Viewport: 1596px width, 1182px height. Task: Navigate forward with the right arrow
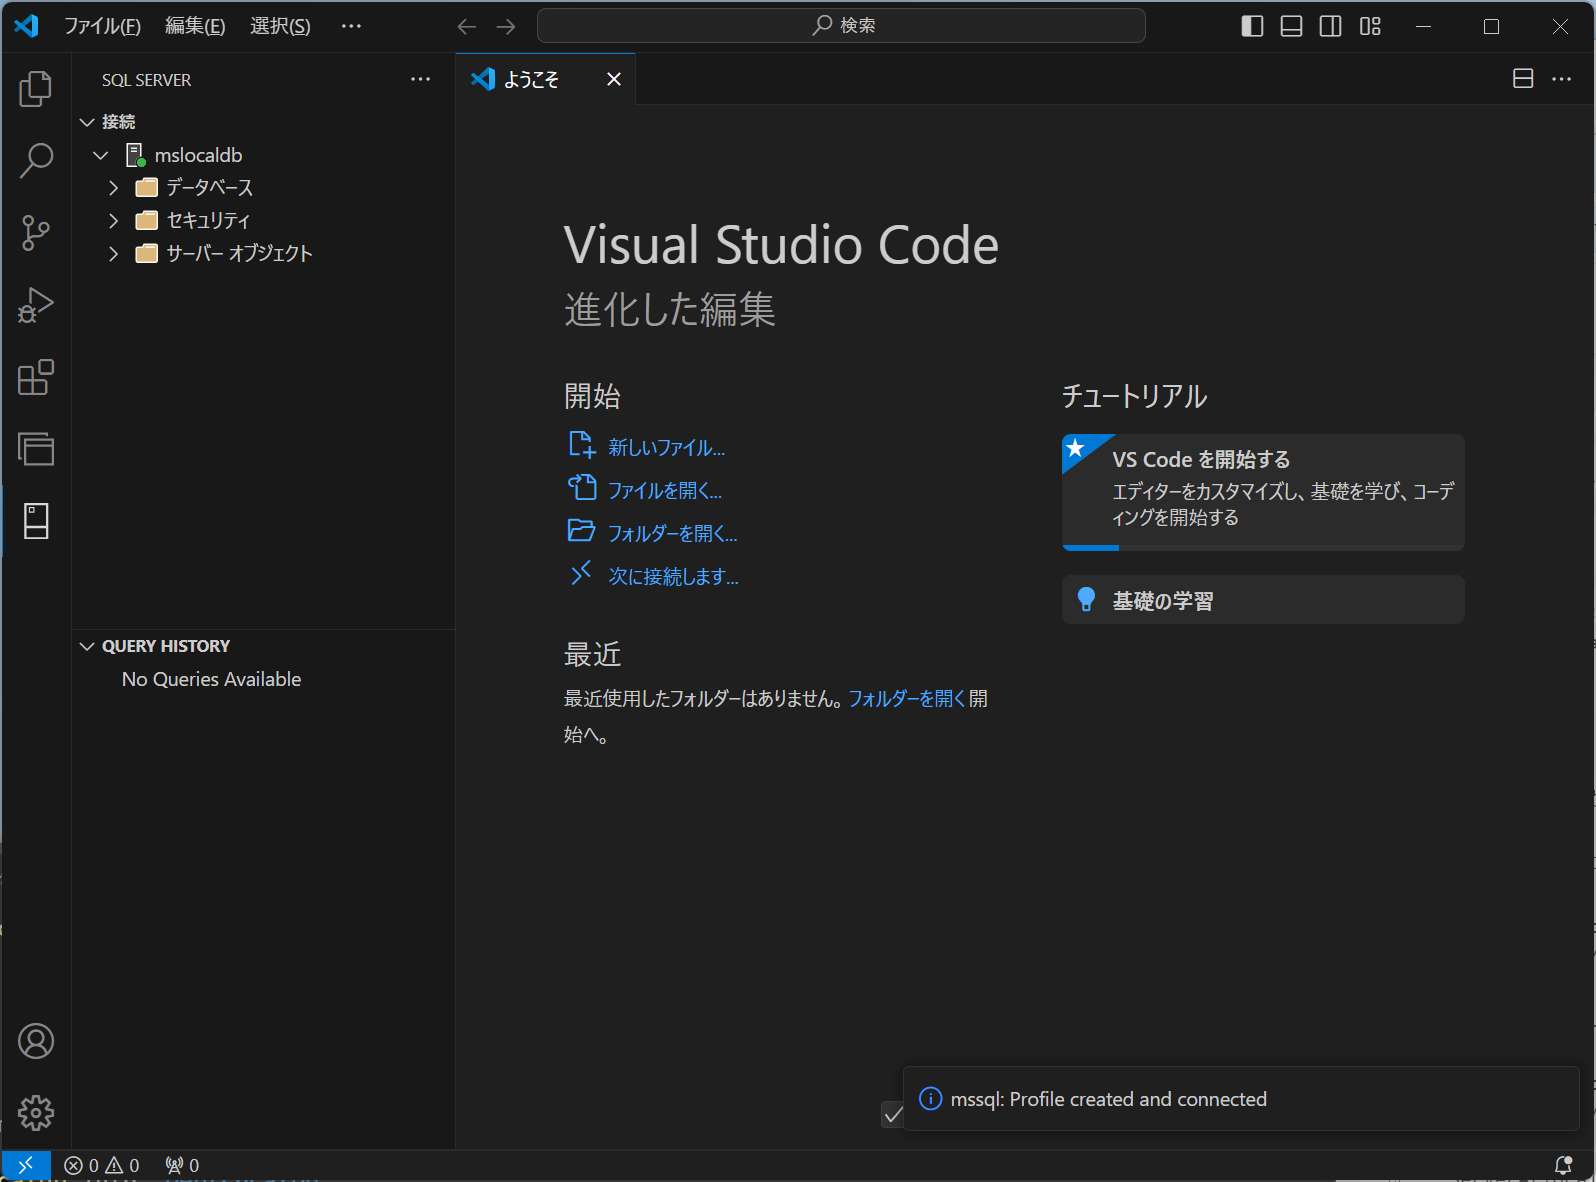pyautogui.click(x=506, y=26)
